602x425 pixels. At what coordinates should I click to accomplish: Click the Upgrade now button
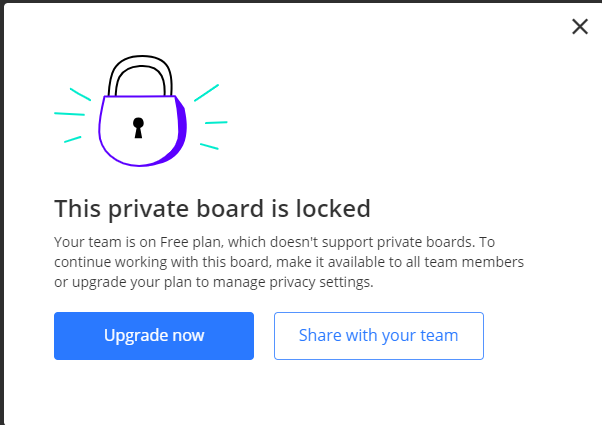pos(154,336)
